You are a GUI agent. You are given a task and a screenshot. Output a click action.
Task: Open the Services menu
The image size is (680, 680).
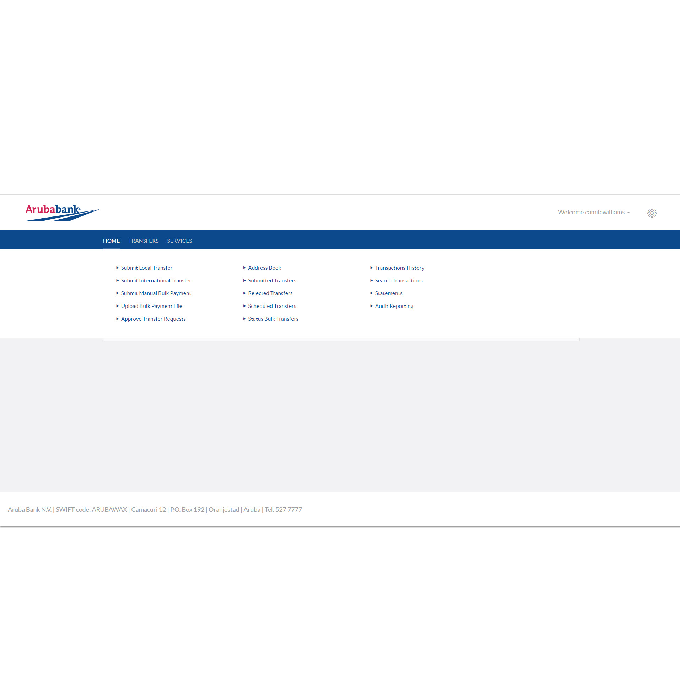180,241
